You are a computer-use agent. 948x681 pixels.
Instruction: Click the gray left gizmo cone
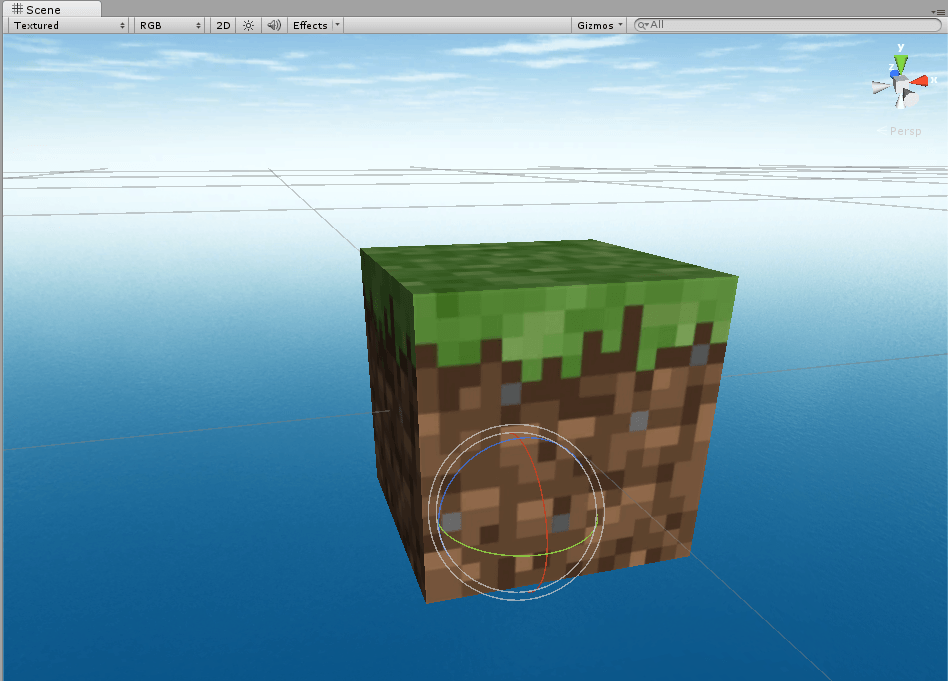coord(880,88)
